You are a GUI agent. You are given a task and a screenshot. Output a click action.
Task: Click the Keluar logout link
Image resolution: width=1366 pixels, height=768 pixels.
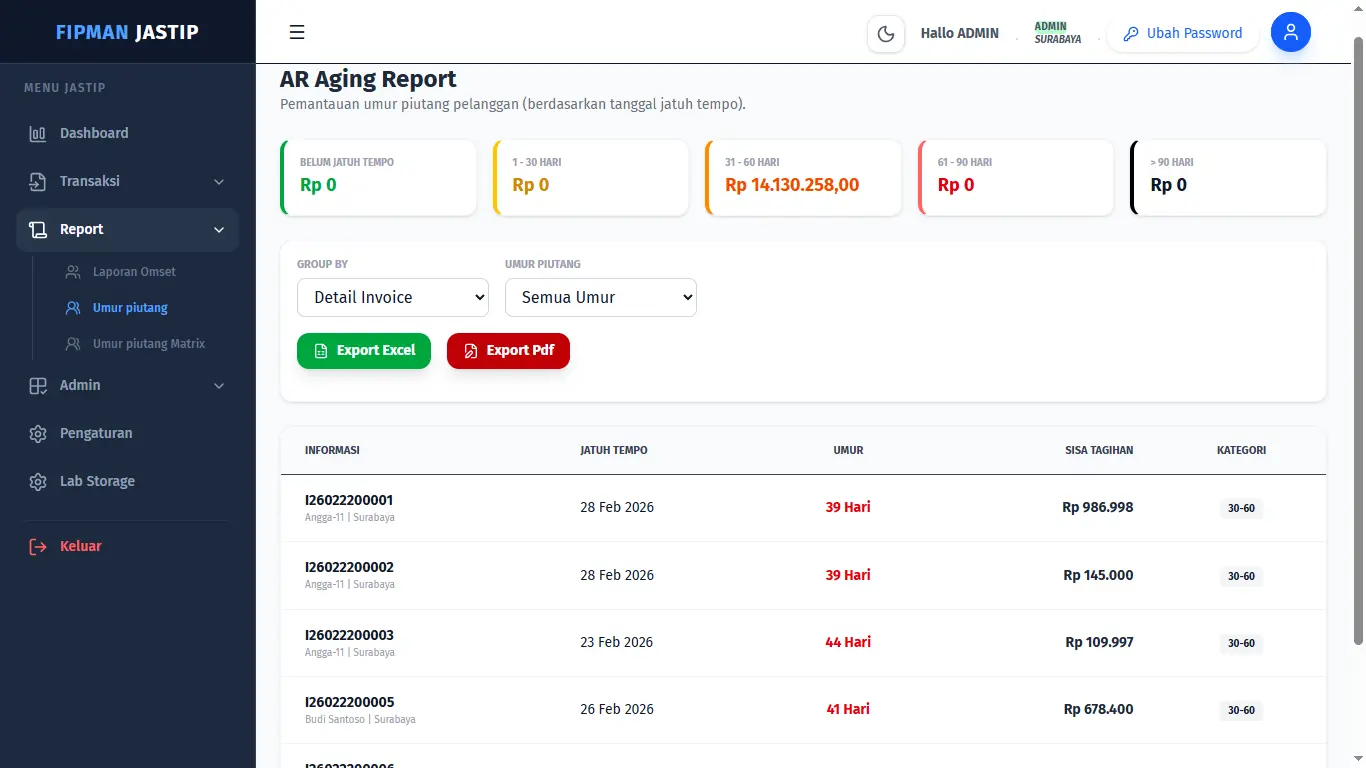tap(128, 546)
